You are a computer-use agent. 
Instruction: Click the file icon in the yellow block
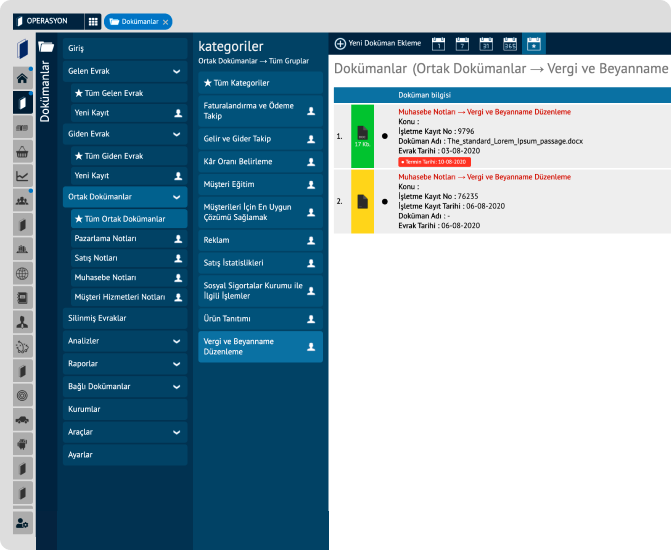click(362, 201)
